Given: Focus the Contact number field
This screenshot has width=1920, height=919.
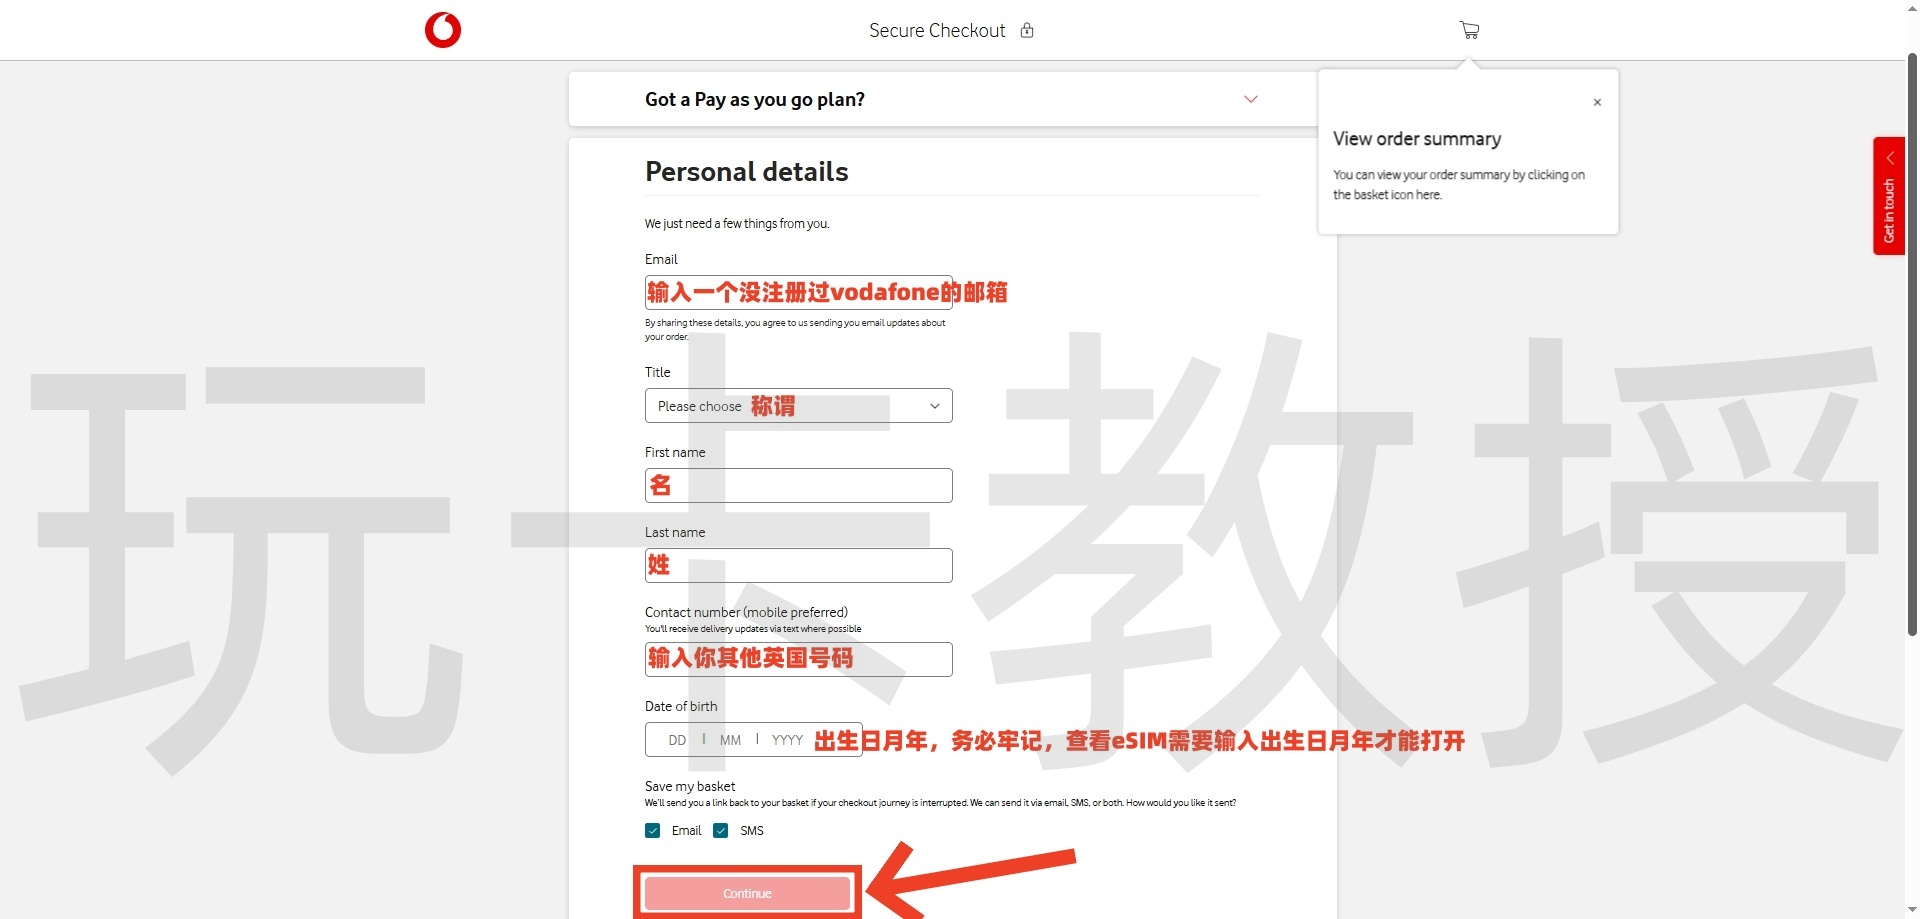Looking at the screenshot, I should click(798, 660).
